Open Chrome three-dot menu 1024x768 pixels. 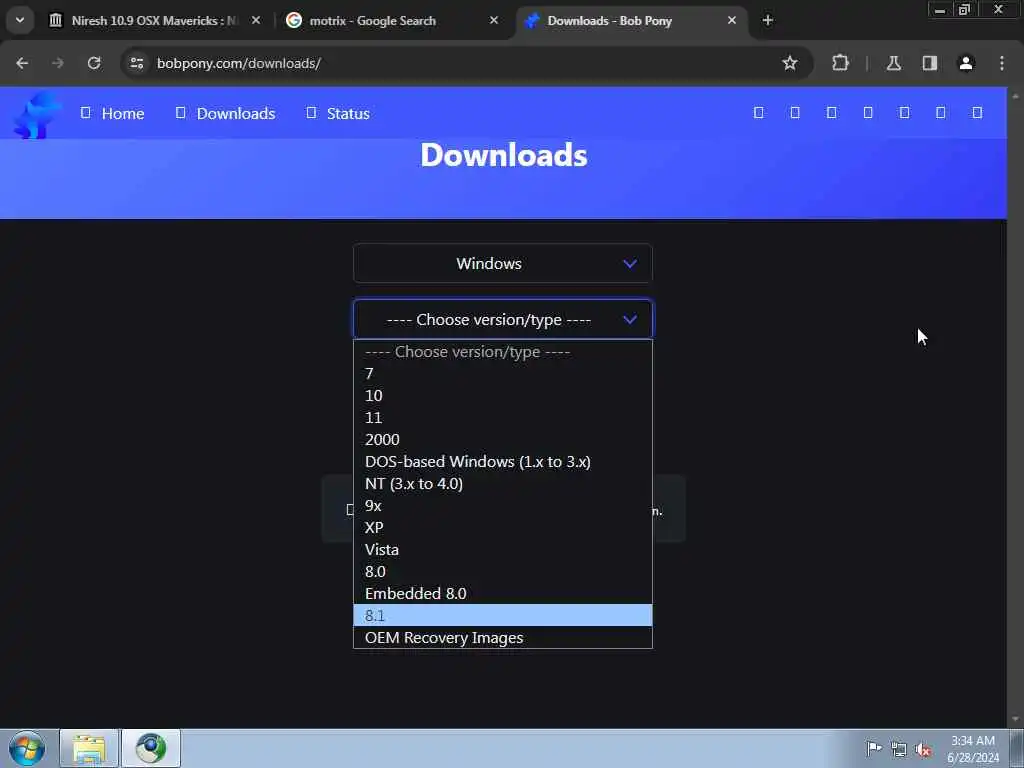[x=1002, y=63]
